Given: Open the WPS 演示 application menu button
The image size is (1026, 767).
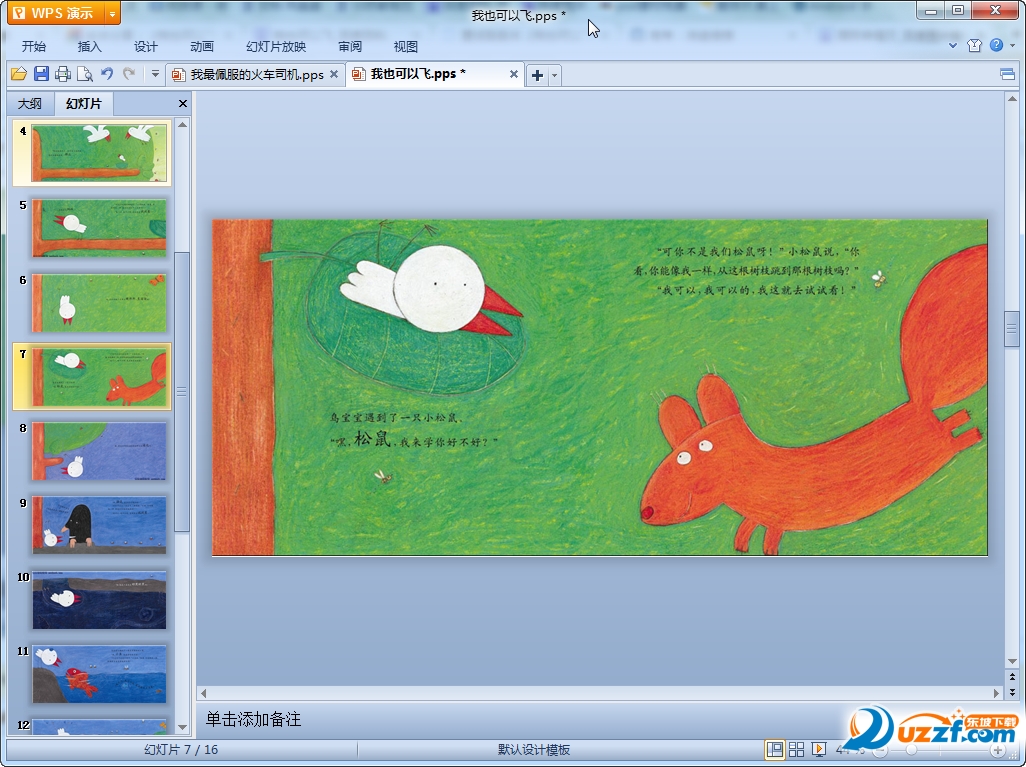Looking at the screenshot, I should click(56, 13).
